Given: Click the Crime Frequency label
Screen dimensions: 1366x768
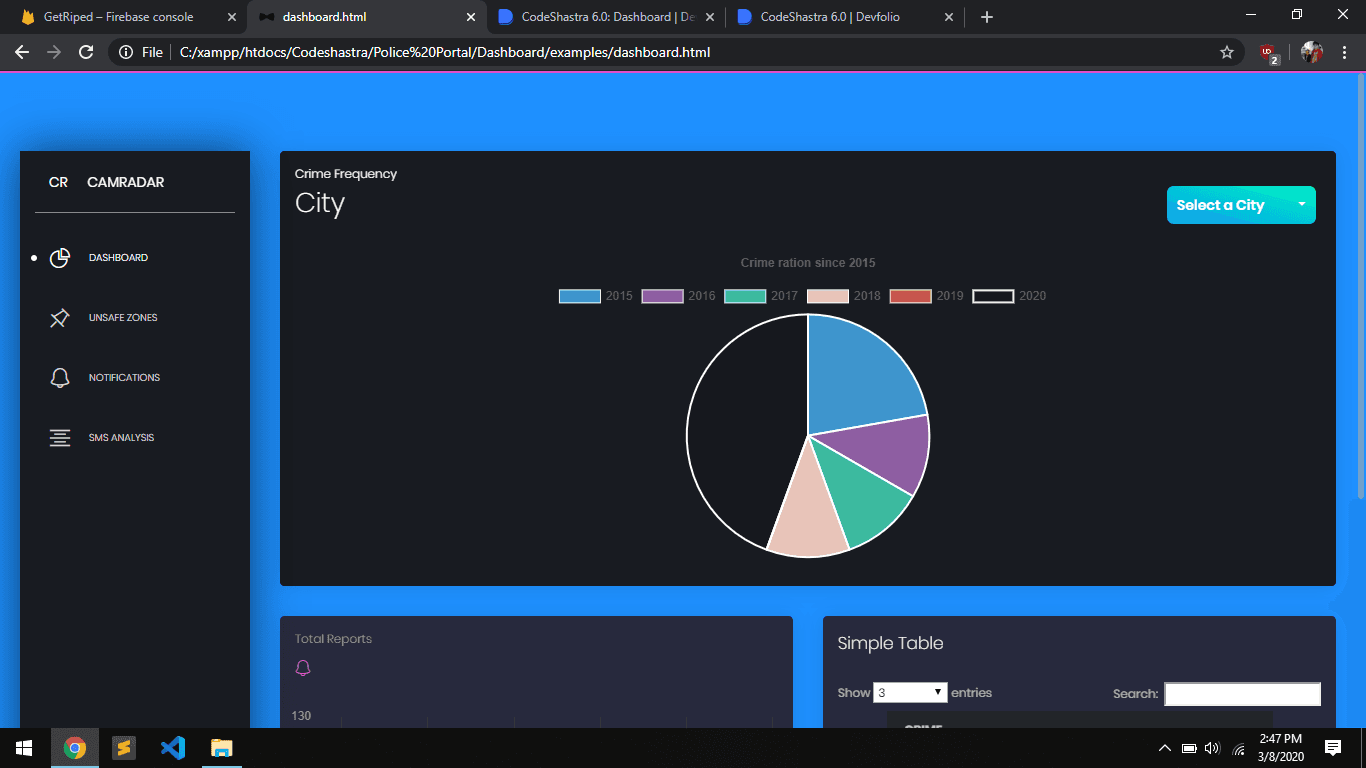Looking at the screenshot, I should pos(346,174).
